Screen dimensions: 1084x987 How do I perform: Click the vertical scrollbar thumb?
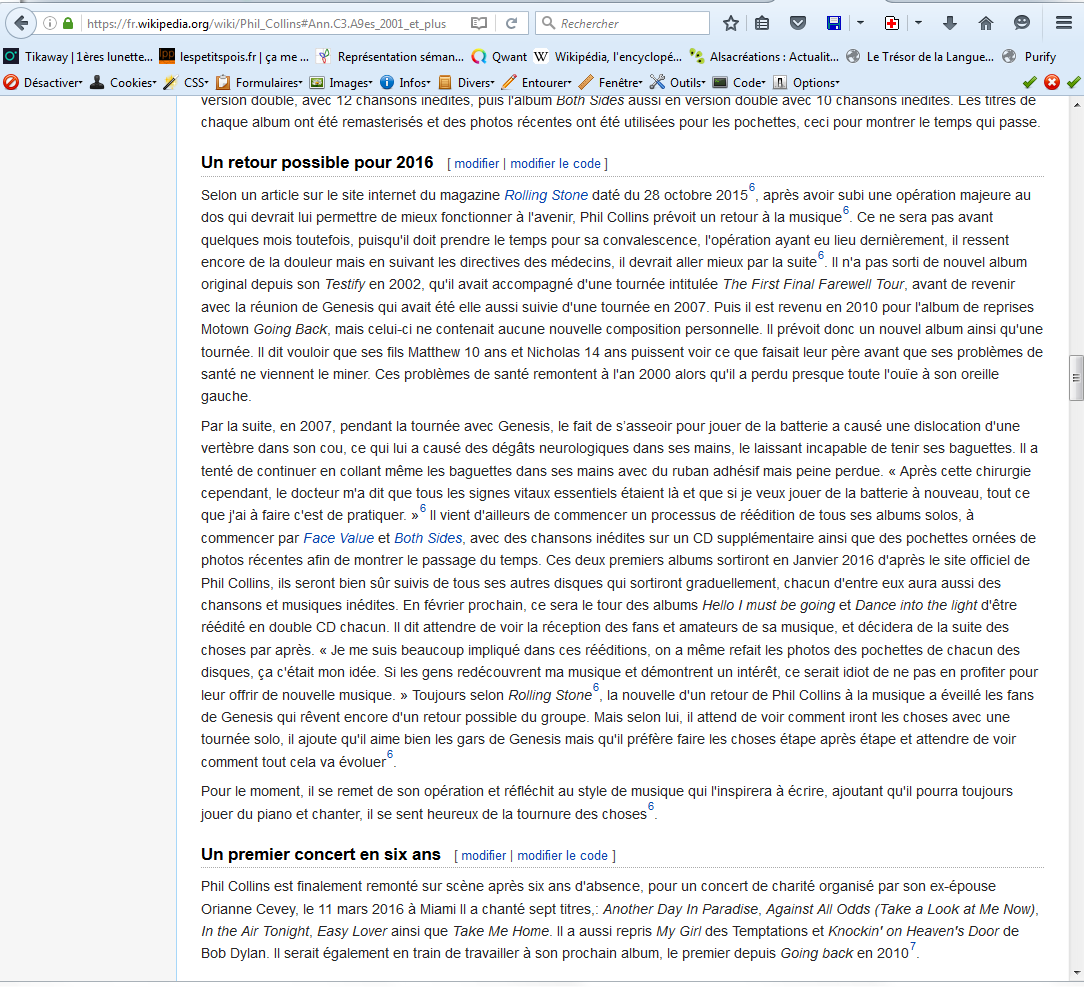pyautogui.click(x=1076, y=378)
